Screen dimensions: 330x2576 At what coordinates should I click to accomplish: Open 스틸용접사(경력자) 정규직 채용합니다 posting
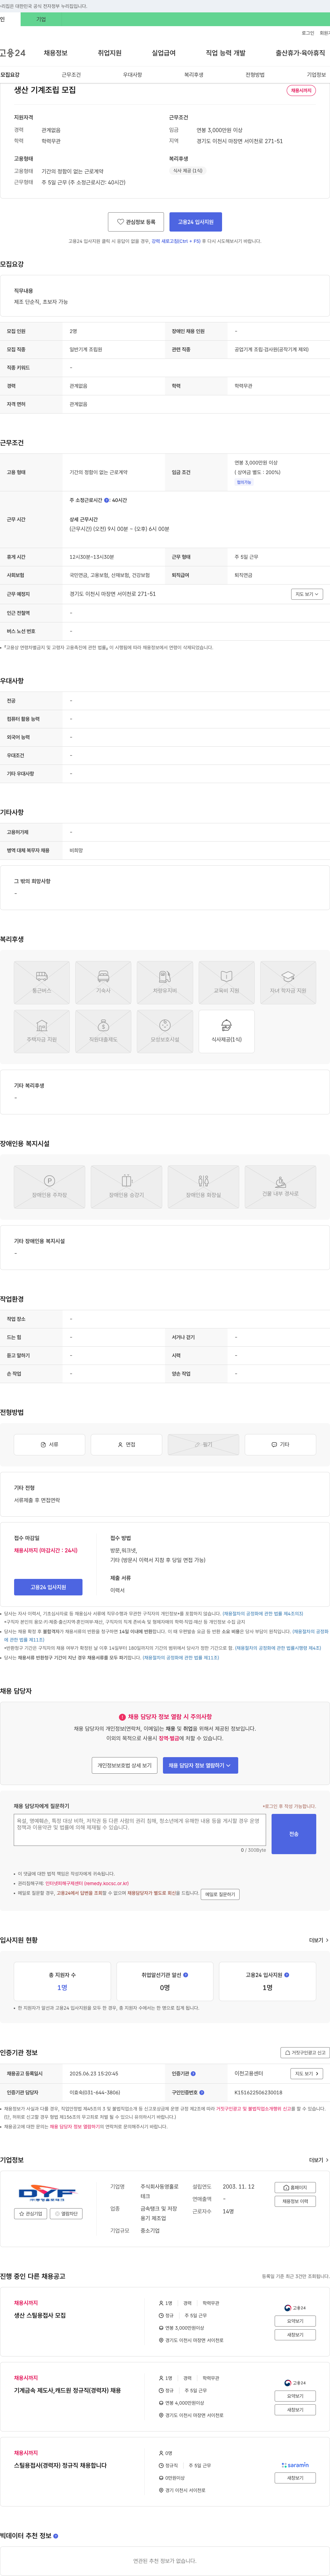coord(60,2465)
